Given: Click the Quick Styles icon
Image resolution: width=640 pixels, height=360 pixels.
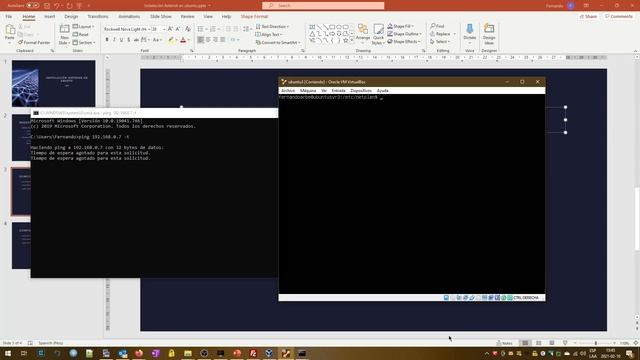Looking at the screenshot, I should point(378,34).
